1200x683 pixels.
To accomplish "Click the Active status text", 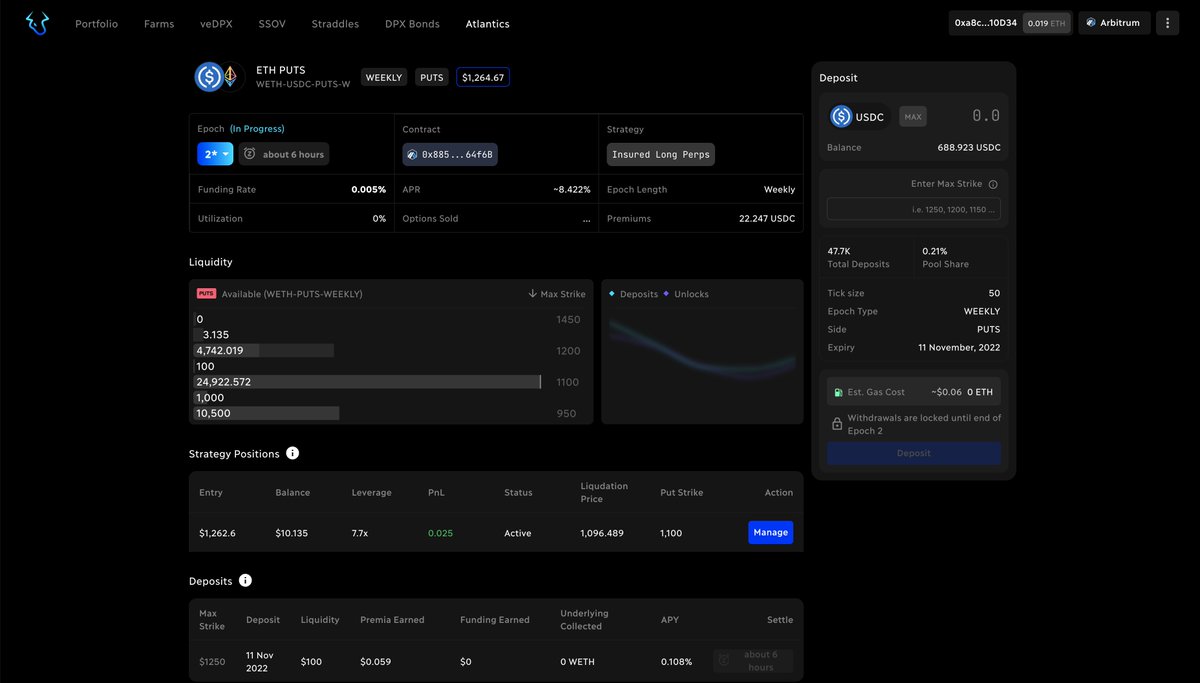I will [x=518, y=533].
